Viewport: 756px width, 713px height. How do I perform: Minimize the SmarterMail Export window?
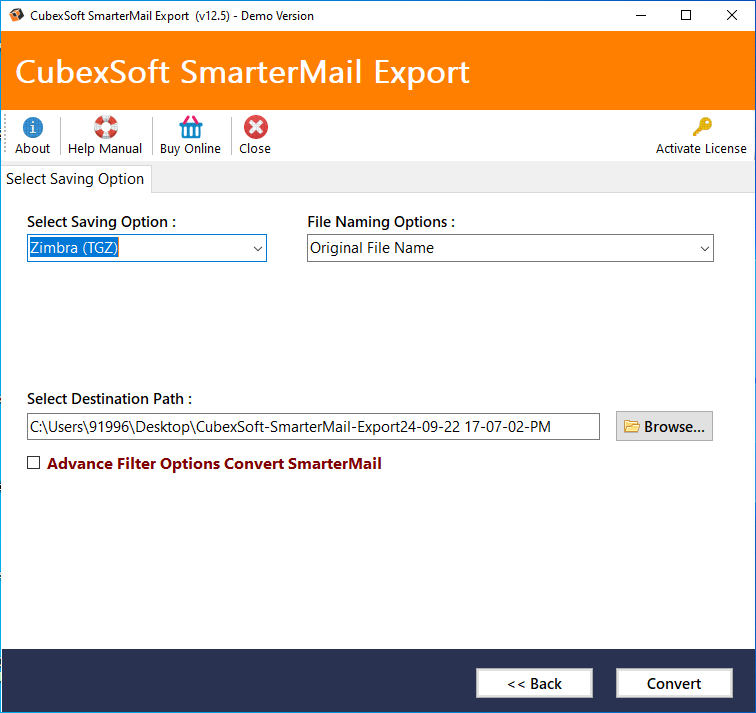coord(641,15)
